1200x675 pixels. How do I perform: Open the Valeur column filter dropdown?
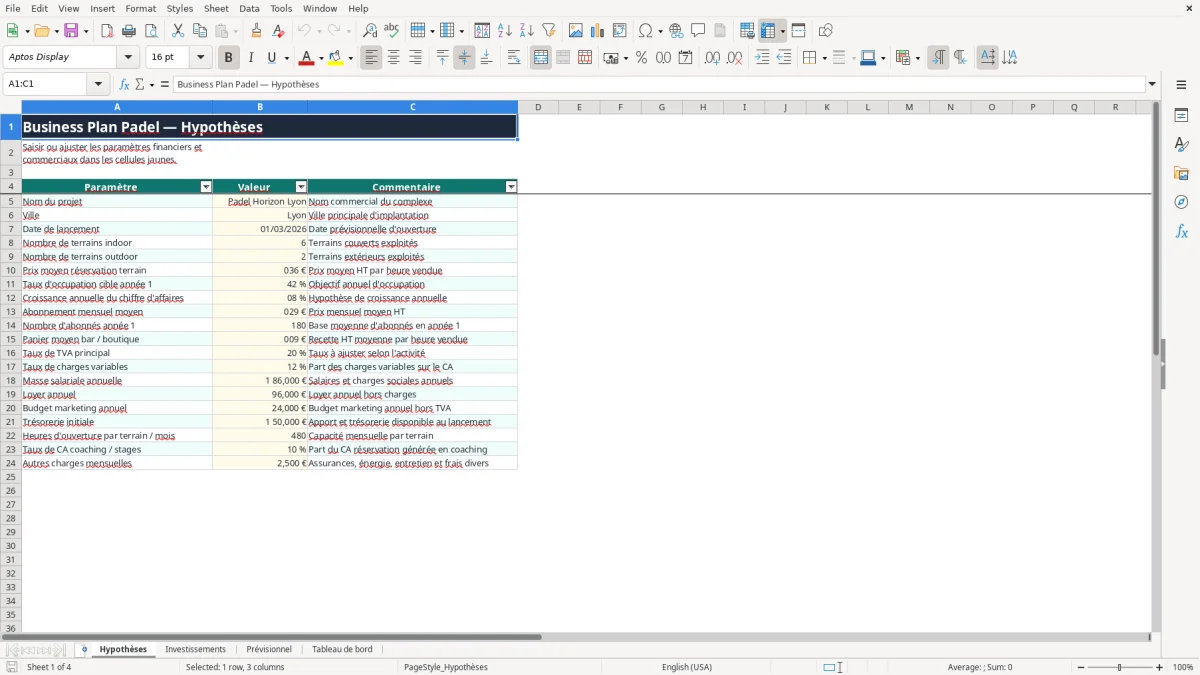pyautogui.click(x=301, y=187)
